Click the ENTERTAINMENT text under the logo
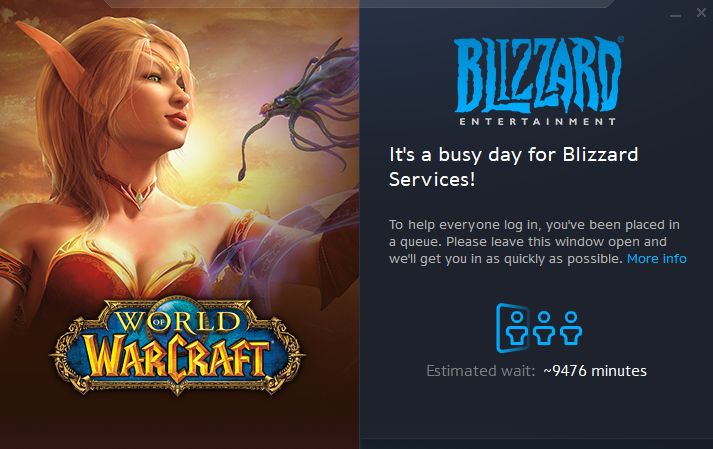This screenshot has width=713, height=449. pos(538,121)
